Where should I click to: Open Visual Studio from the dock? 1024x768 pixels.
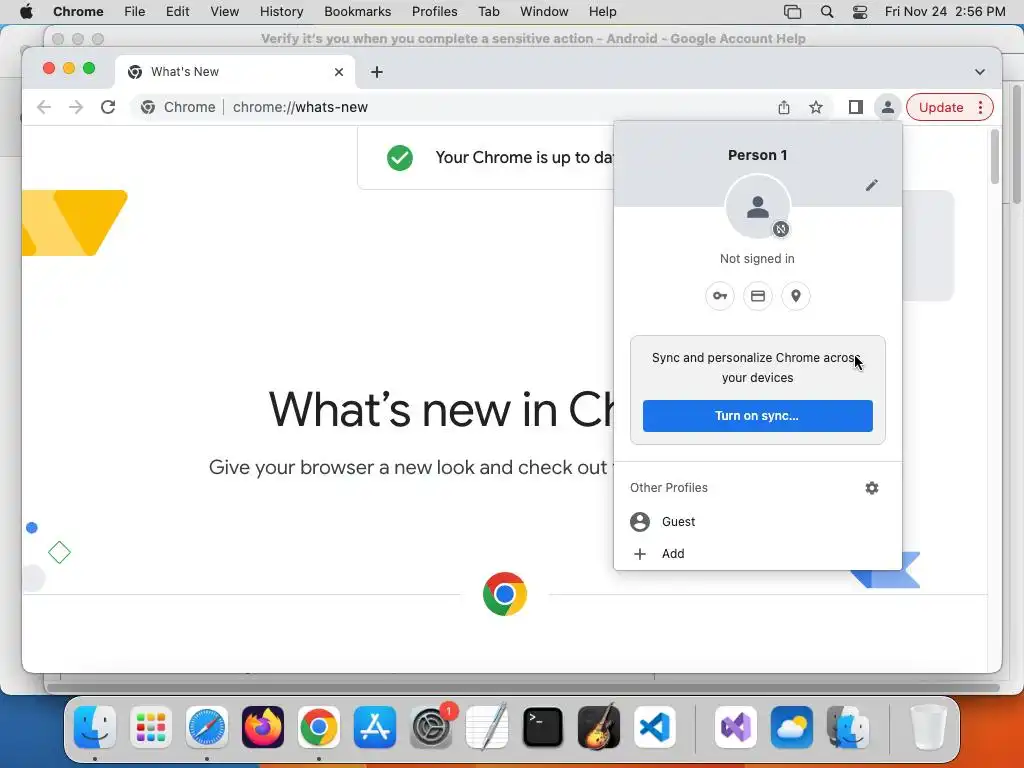(736, 727)
